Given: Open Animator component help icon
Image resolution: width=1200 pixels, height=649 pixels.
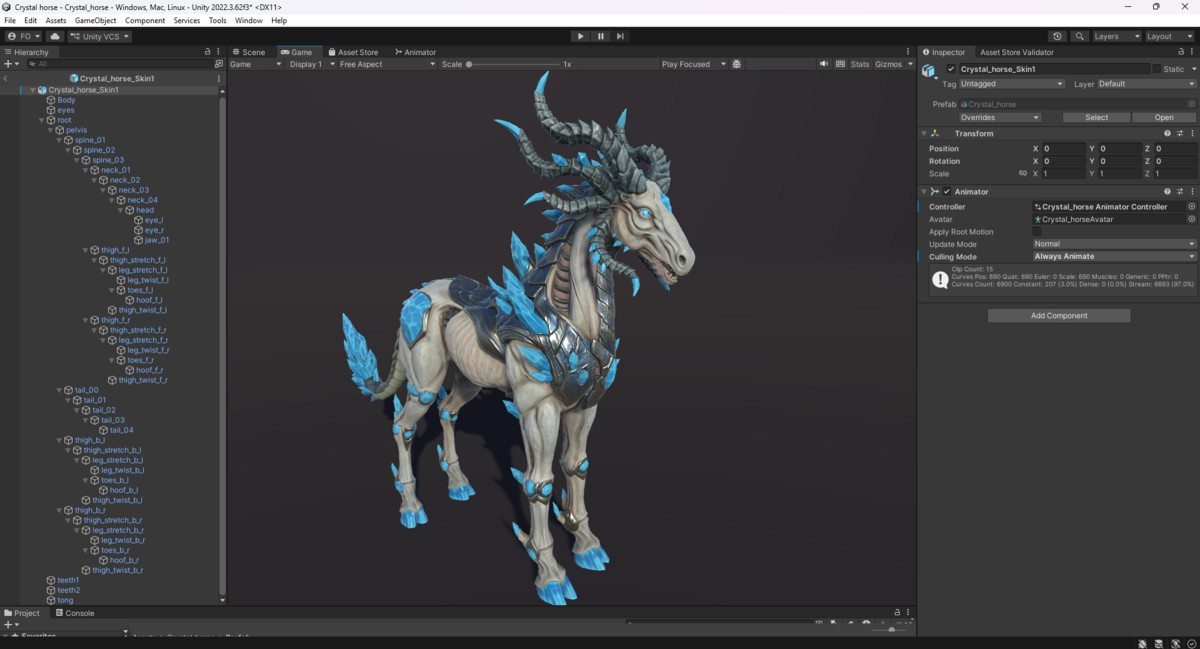Looking at the screenshot, I should [x=1167, y=191].
